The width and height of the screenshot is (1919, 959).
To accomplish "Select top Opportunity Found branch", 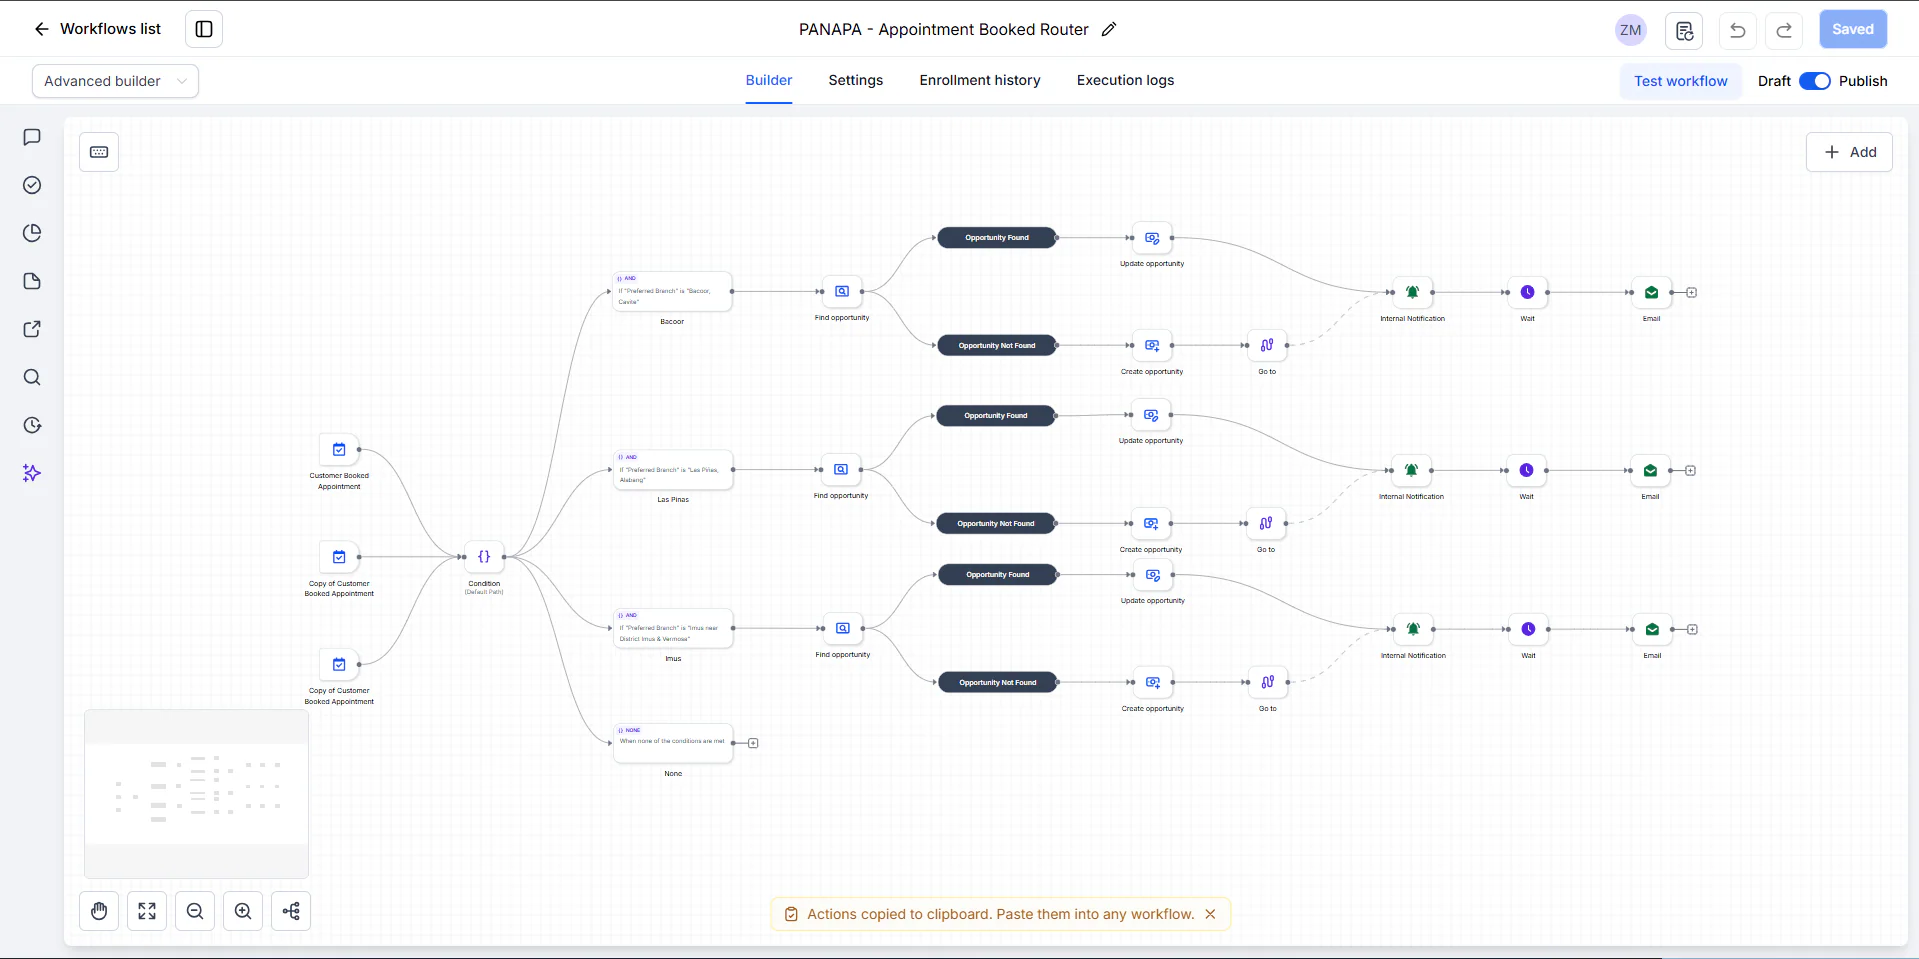I will pos(997,238).
